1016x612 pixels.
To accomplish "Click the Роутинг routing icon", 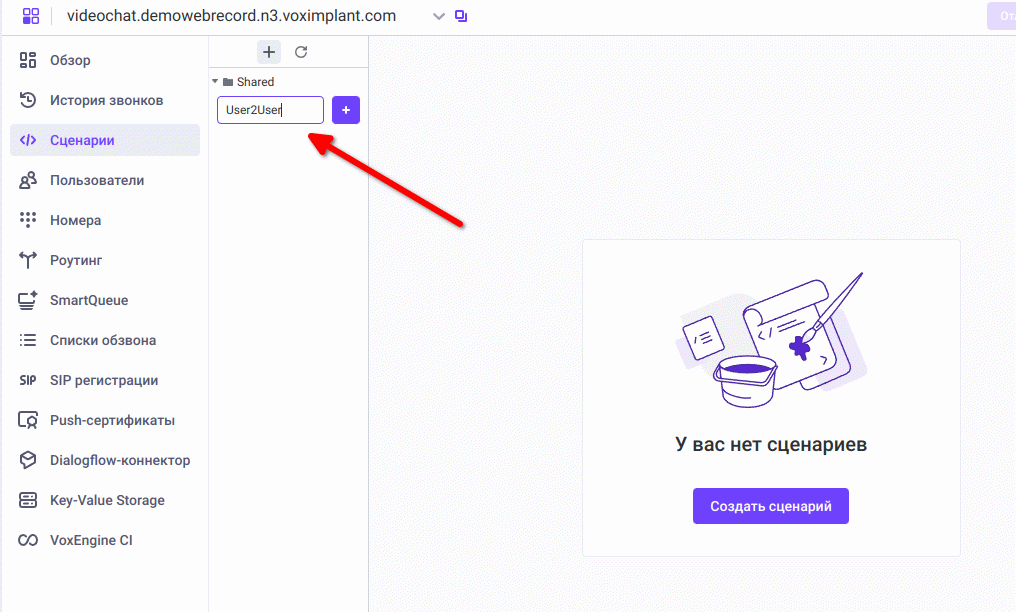I will (28, 260).
